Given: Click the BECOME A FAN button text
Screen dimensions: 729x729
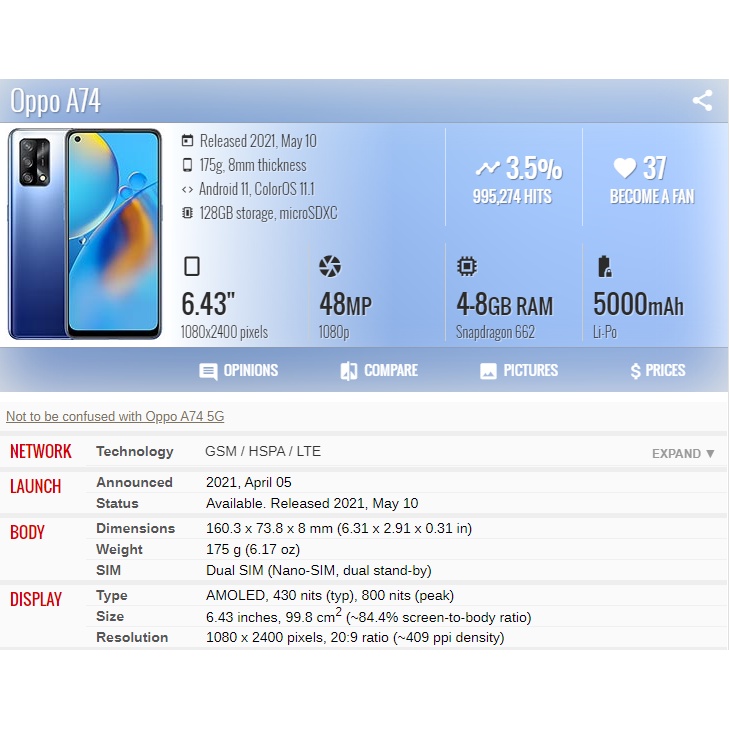Looking at the screenshot, I should [x=652, y=196].
